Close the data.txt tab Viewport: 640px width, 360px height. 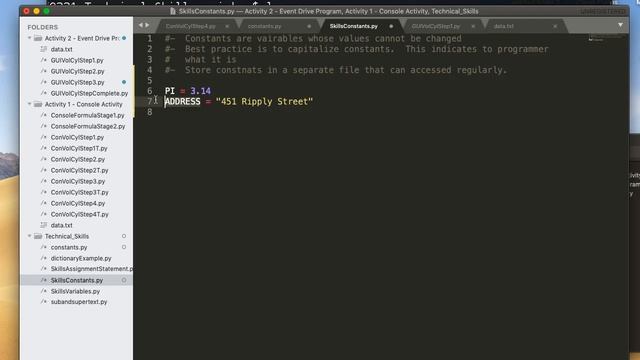[x=555, y=27]
